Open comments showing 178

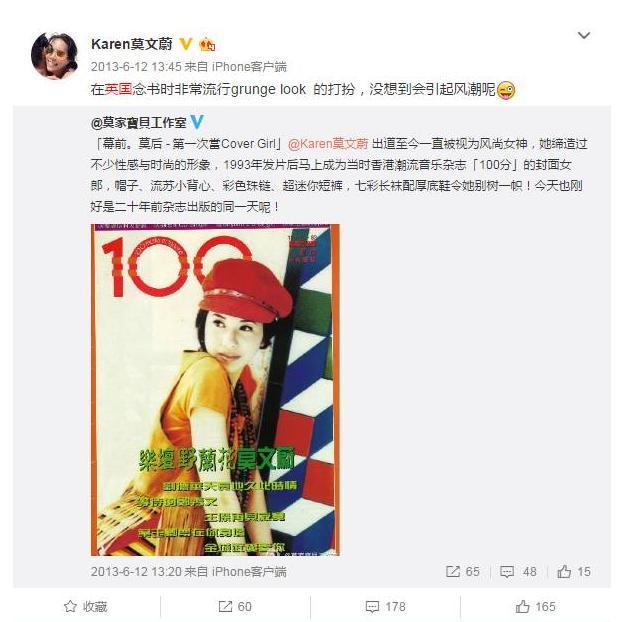tap(386, 607)
